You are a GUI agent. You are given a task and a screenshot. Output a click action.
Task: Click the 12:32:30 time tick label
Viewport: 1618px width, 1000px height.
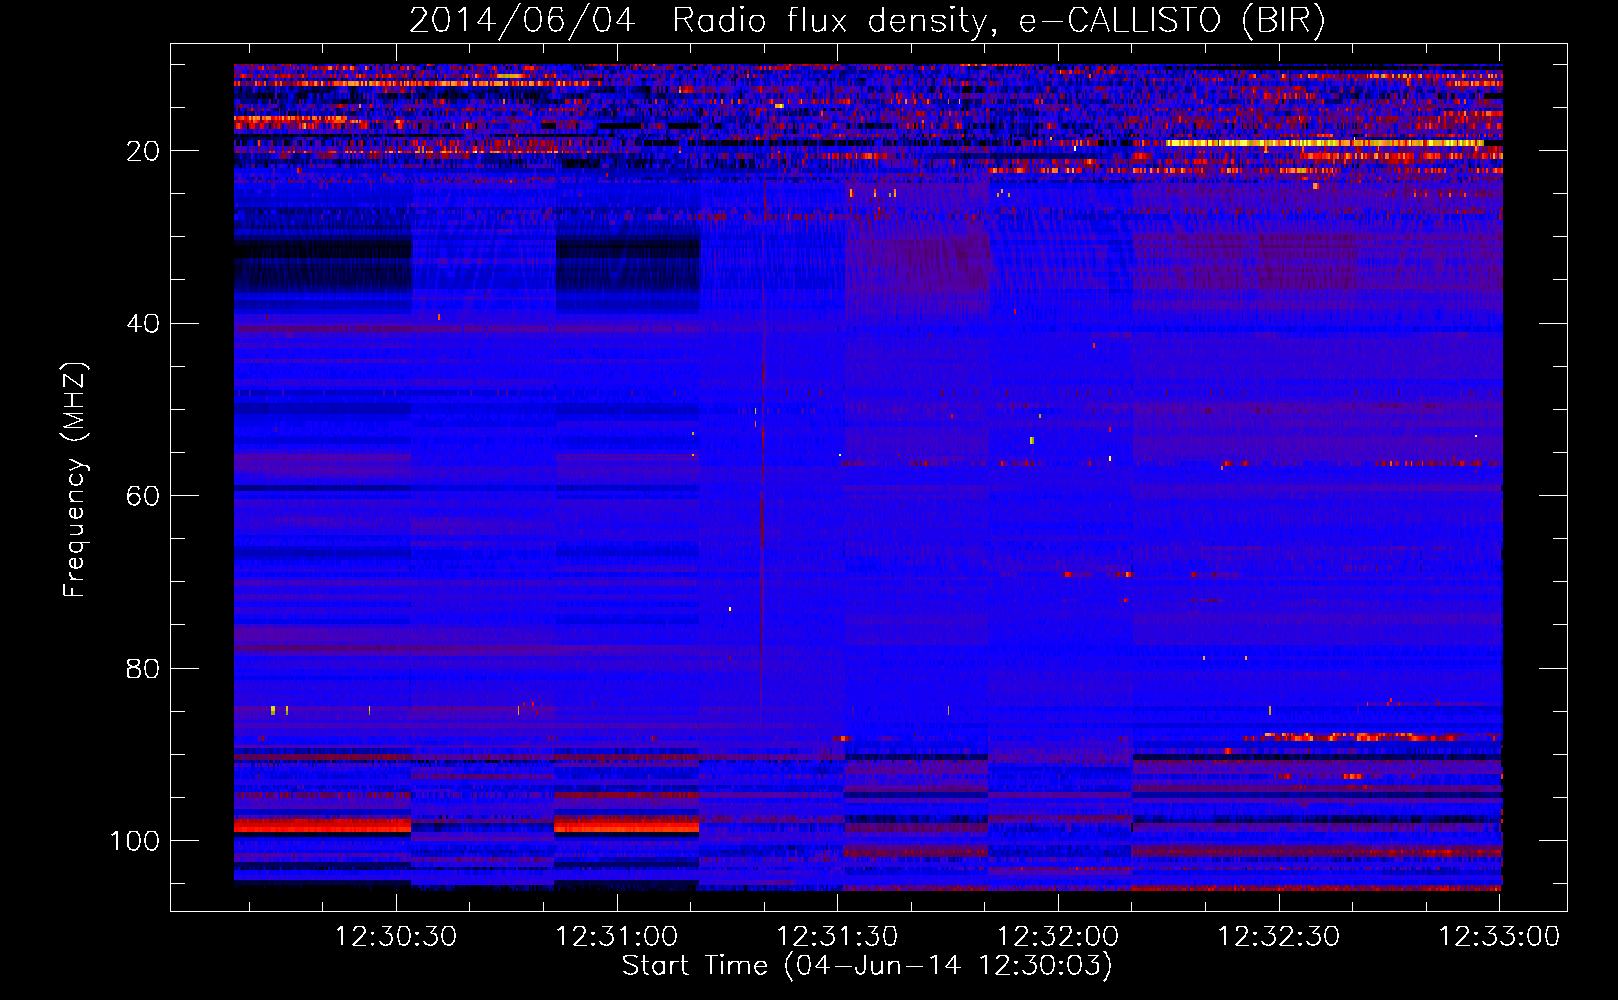[x=1278, y=937]
